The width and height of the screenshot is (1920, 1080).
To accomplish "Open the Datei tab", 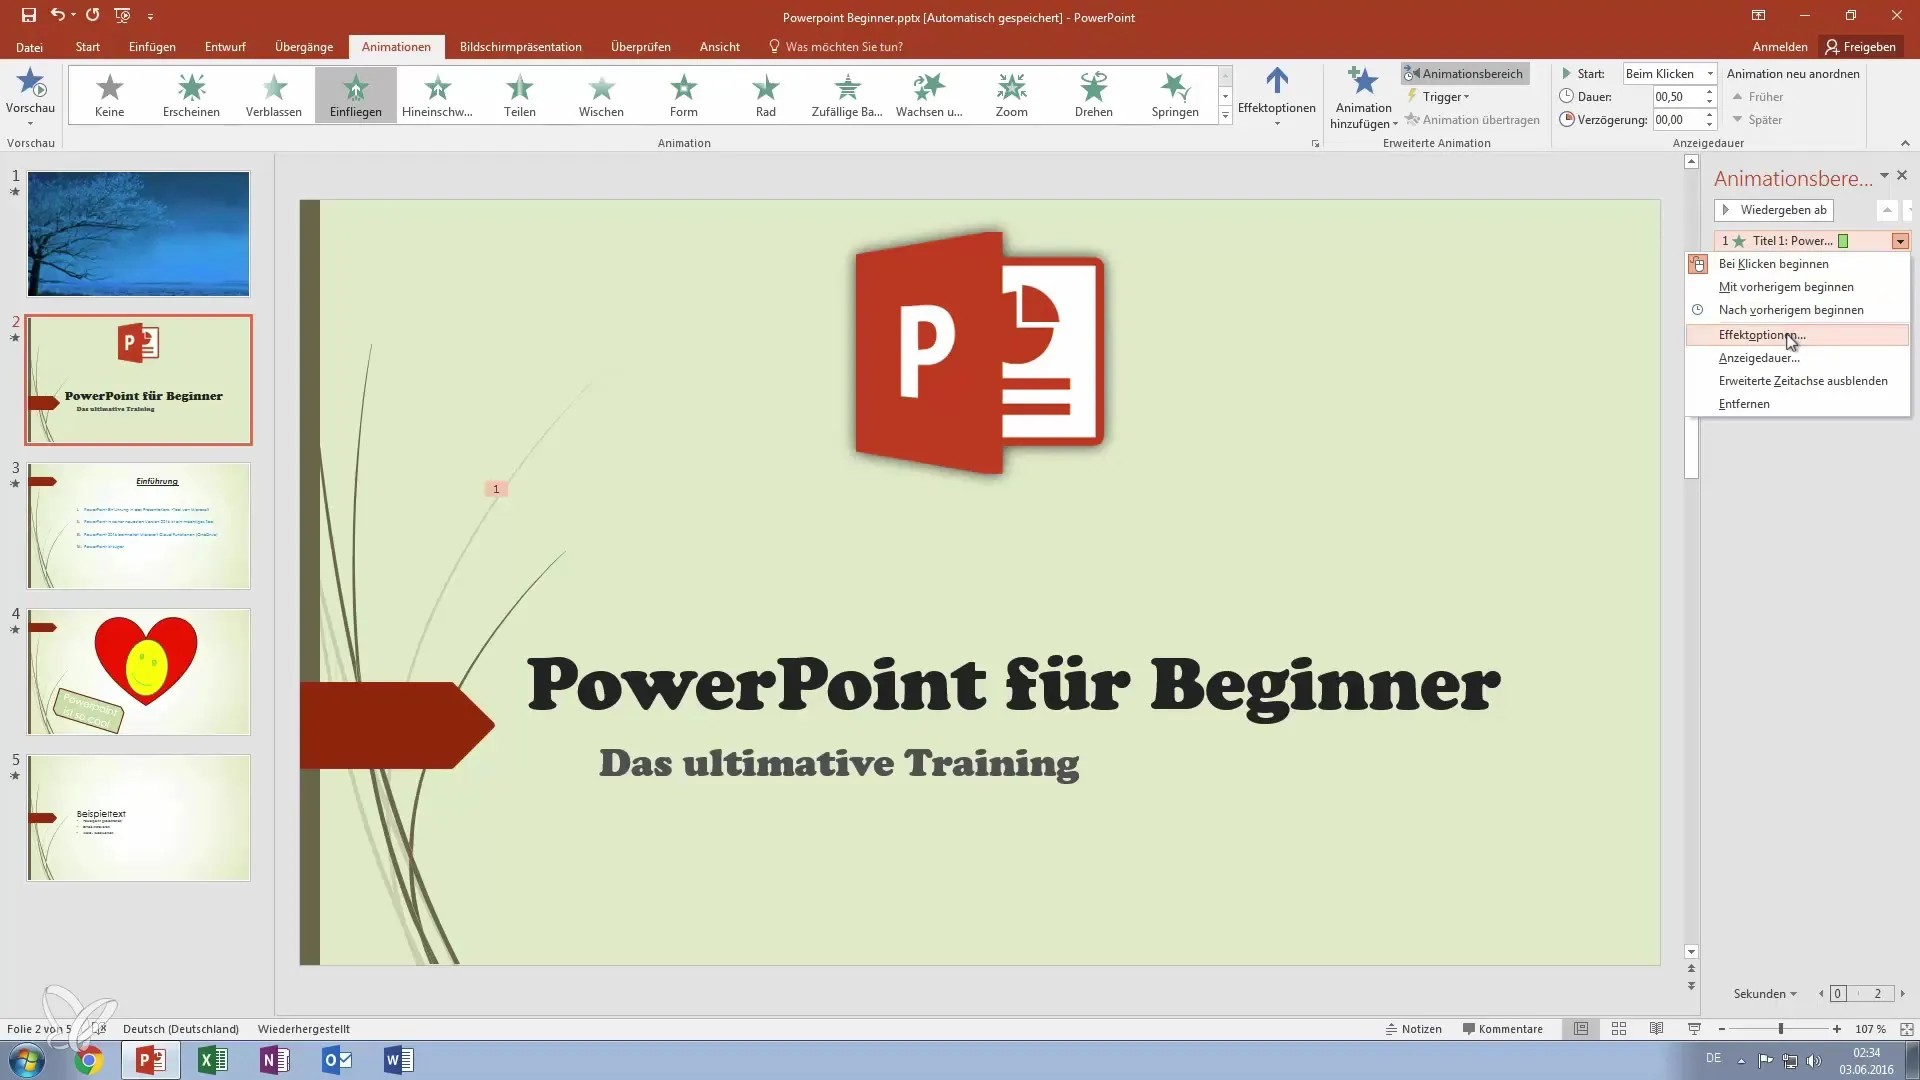I will click(29, 46).
